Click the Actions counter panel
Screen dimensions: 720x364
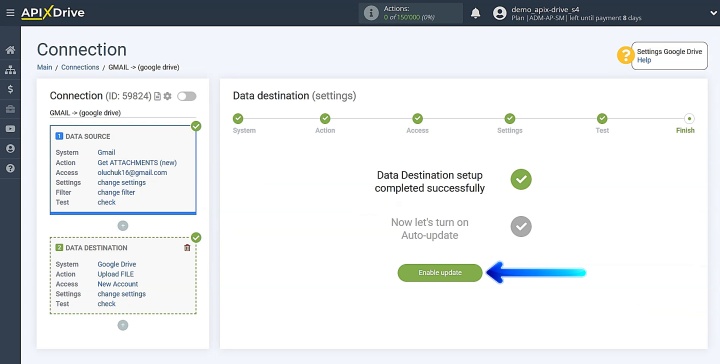(411, 13)
